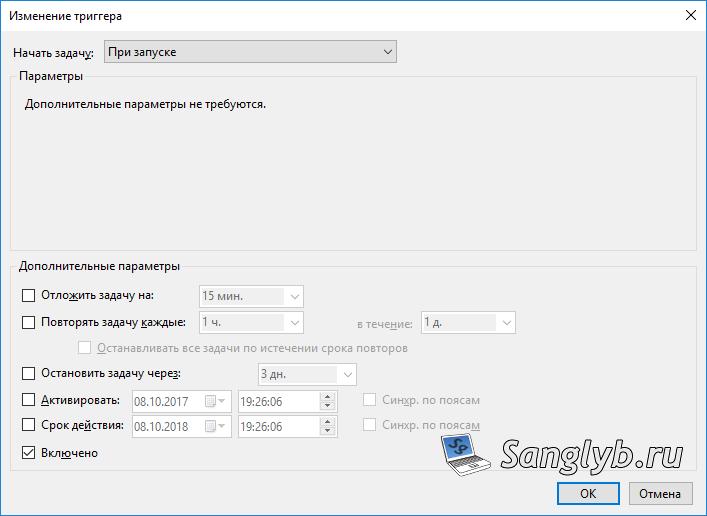Click the 'Параметры' group heading

click(51, 76)
